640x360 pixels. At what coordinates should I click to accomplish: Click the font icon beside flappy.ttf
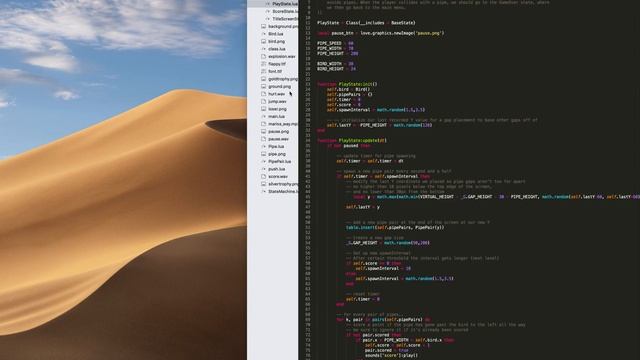[x=264, y=64]
